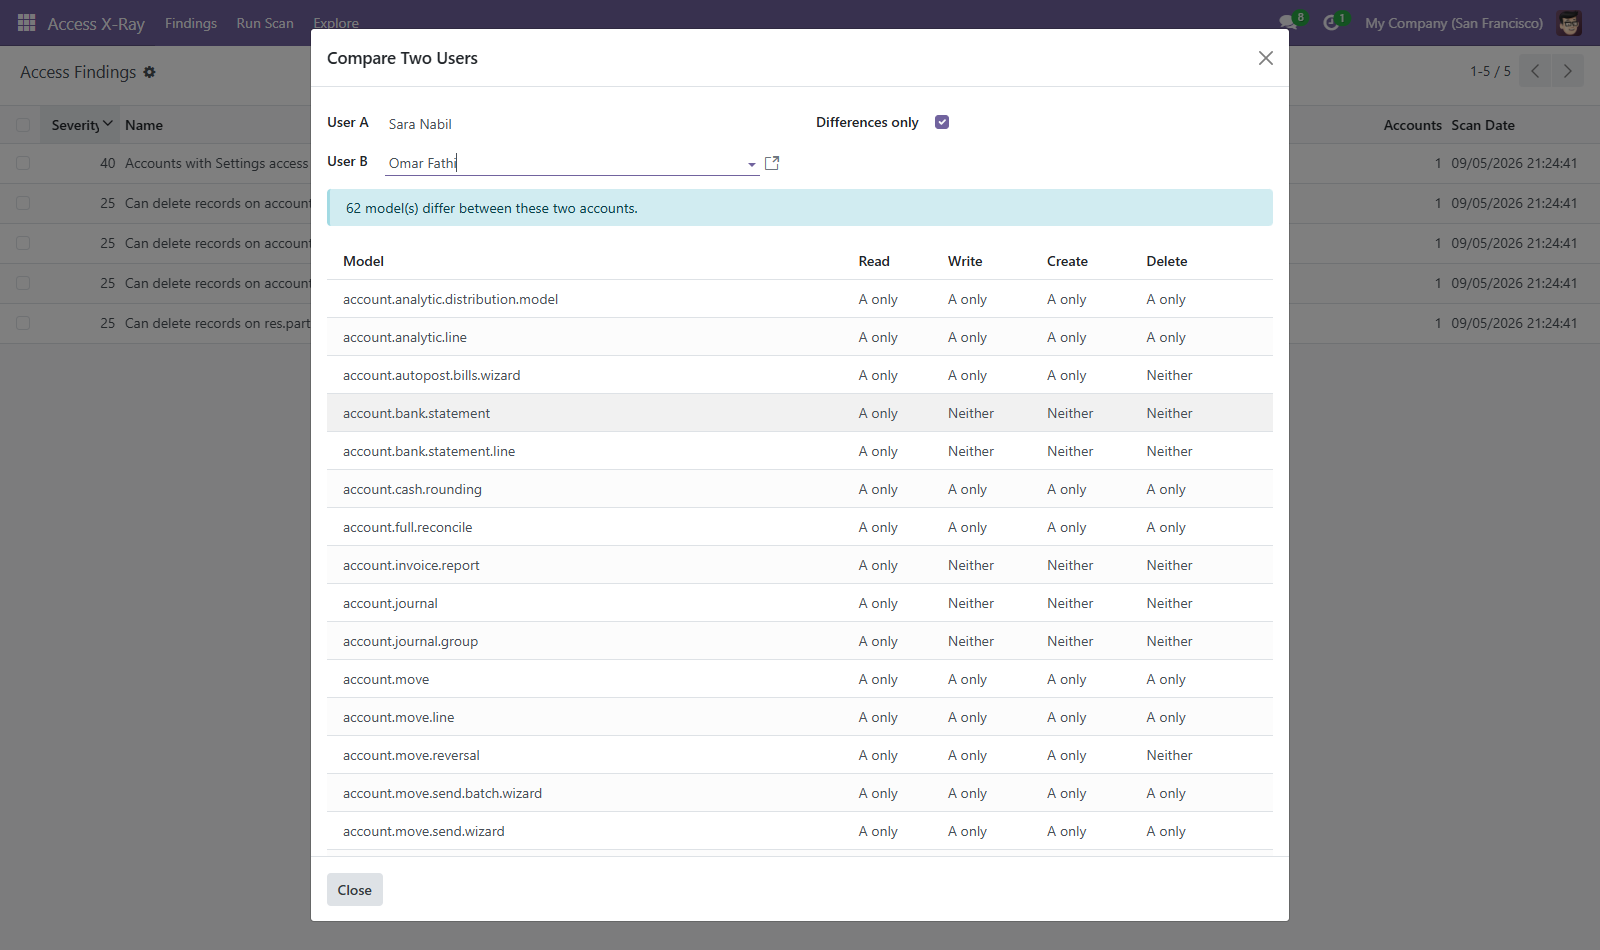The image size is (1600, 950).
Task: Click the Compare Two Users dialog title
Action: click(402, 58)
